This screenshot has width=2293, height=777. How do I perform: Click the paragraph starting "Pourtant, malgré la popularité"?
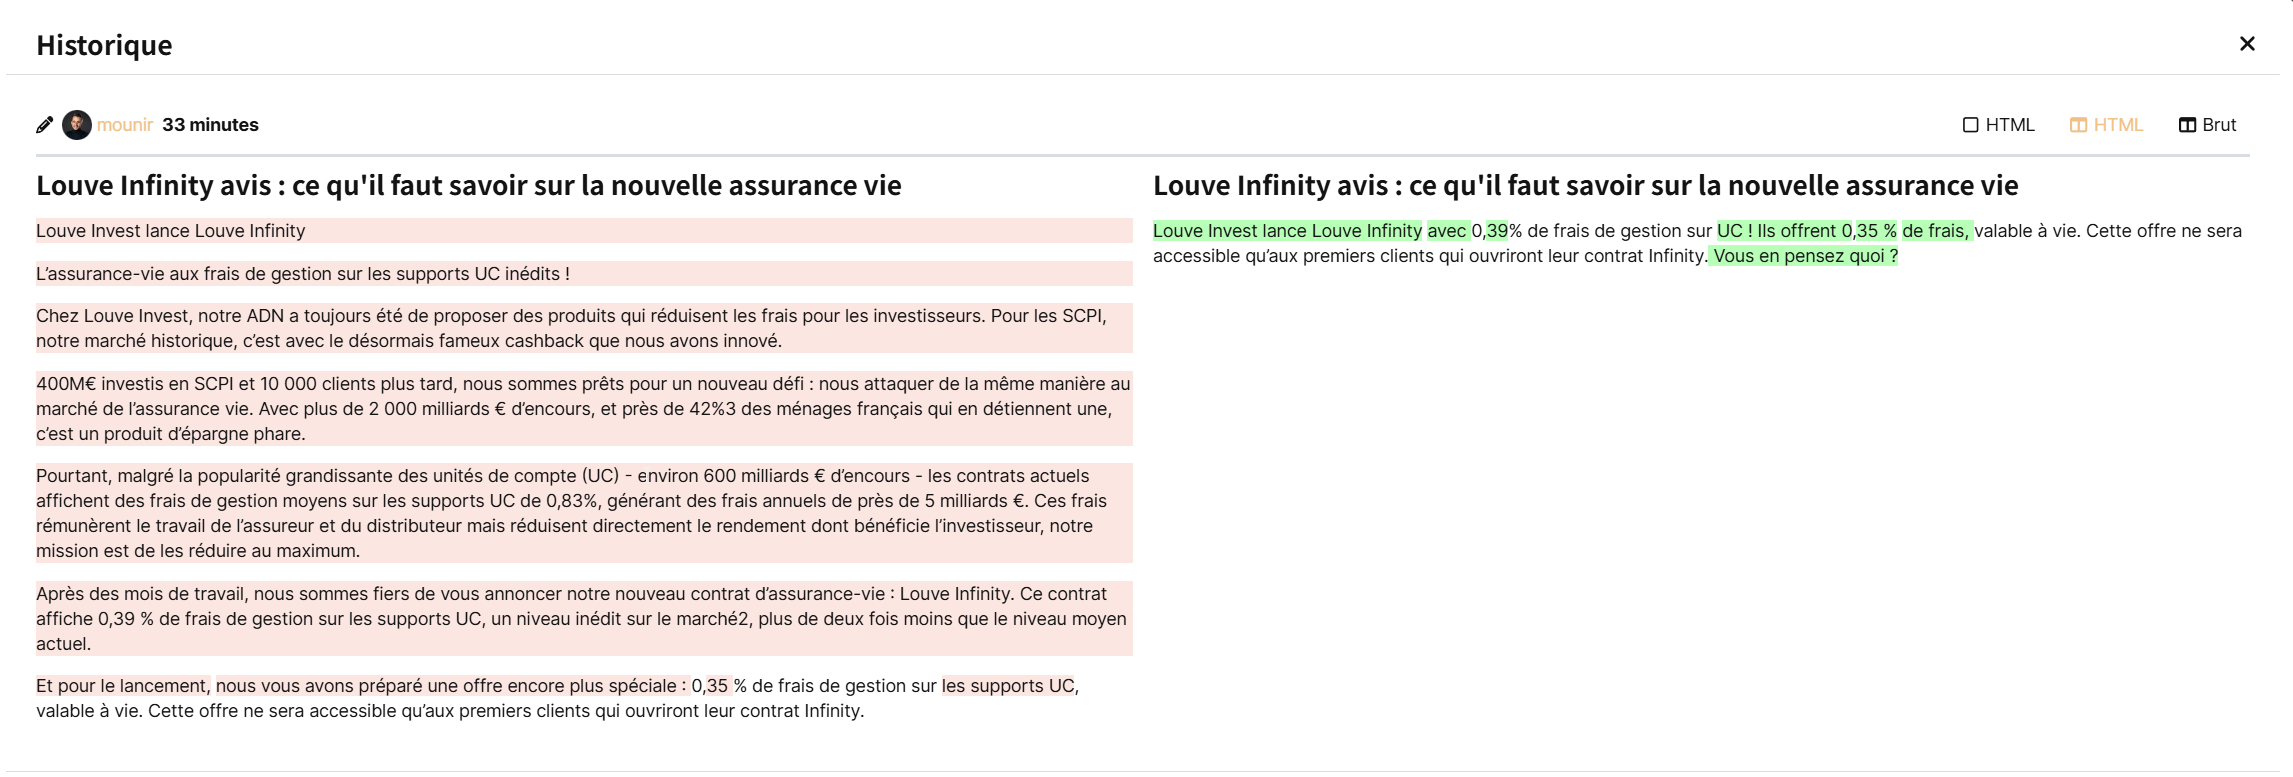(570, 513)
